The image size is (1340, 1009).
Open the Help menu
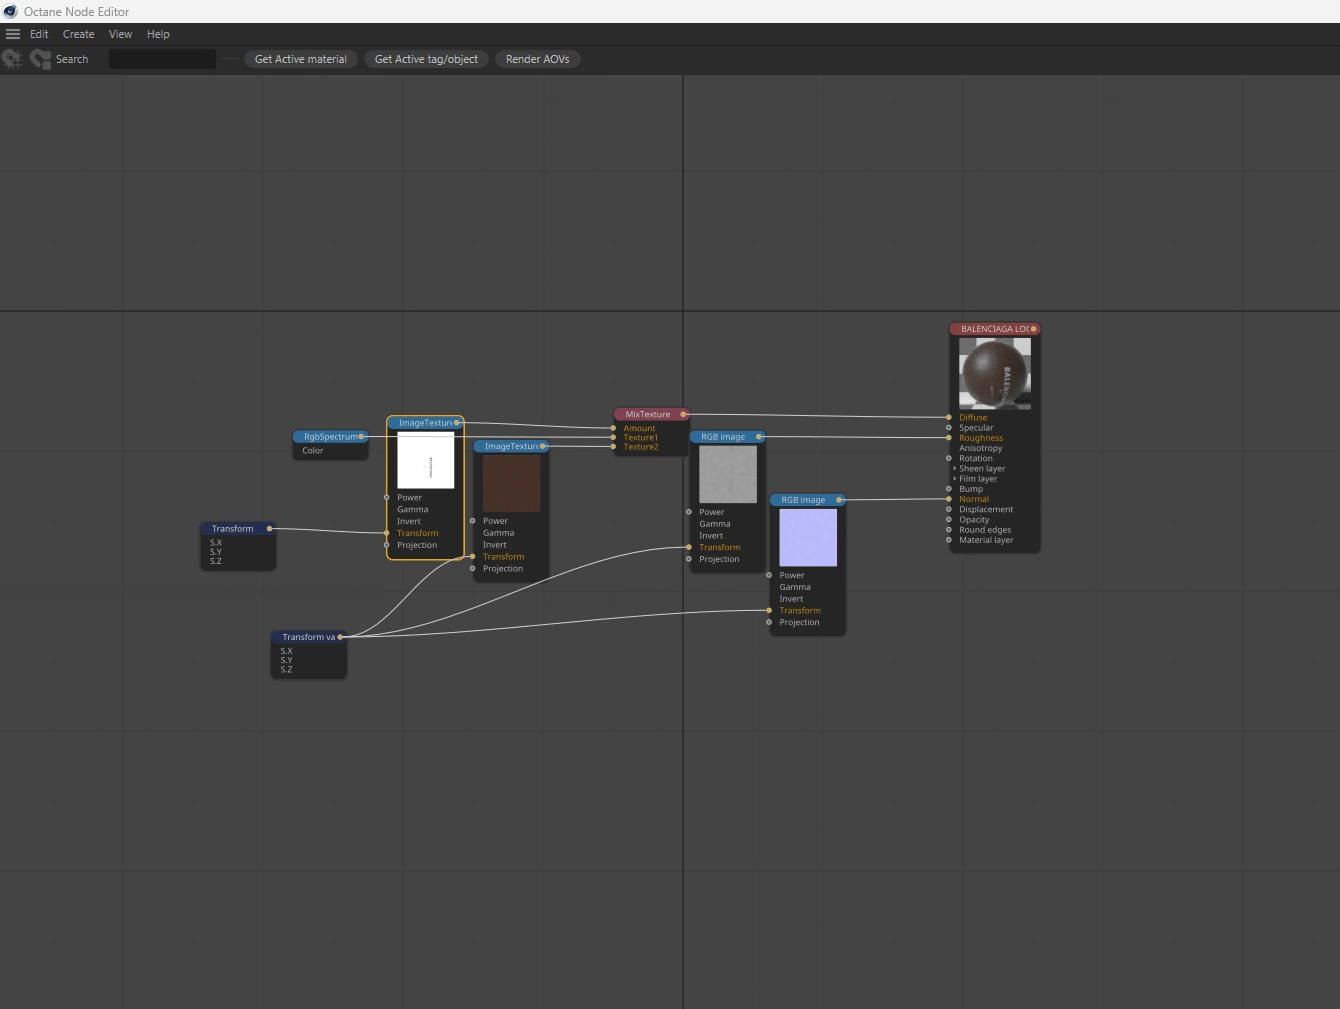(x=158, y=34)
